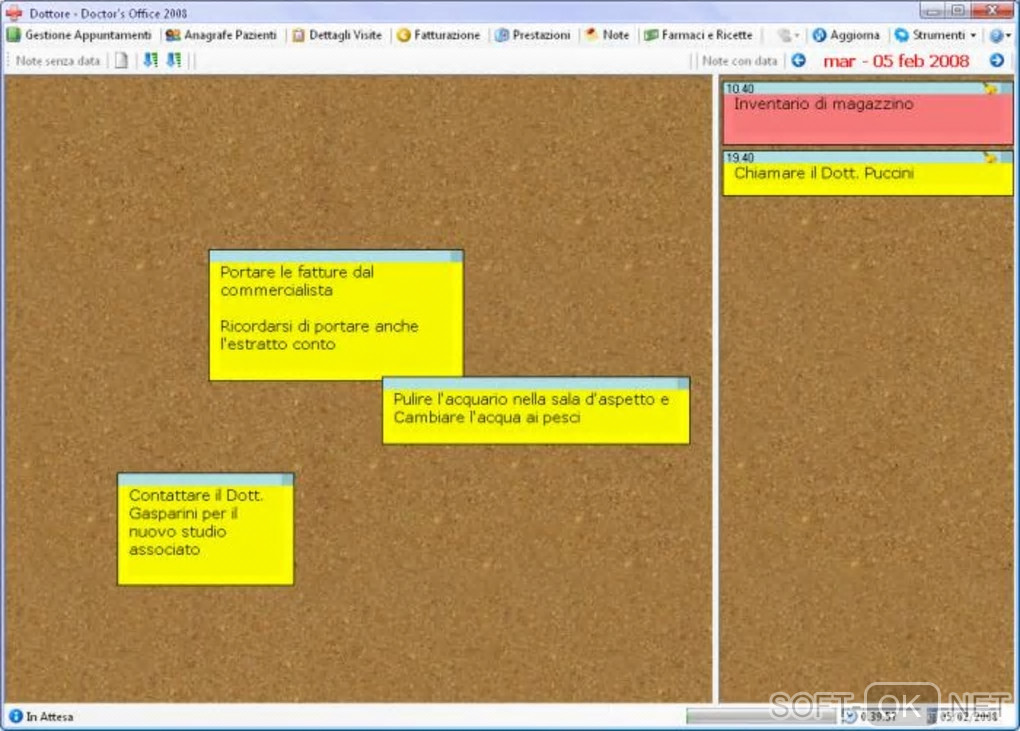Open Anagrafe Pazienti section
1020x731 pixels.
[x=221, y=35]
